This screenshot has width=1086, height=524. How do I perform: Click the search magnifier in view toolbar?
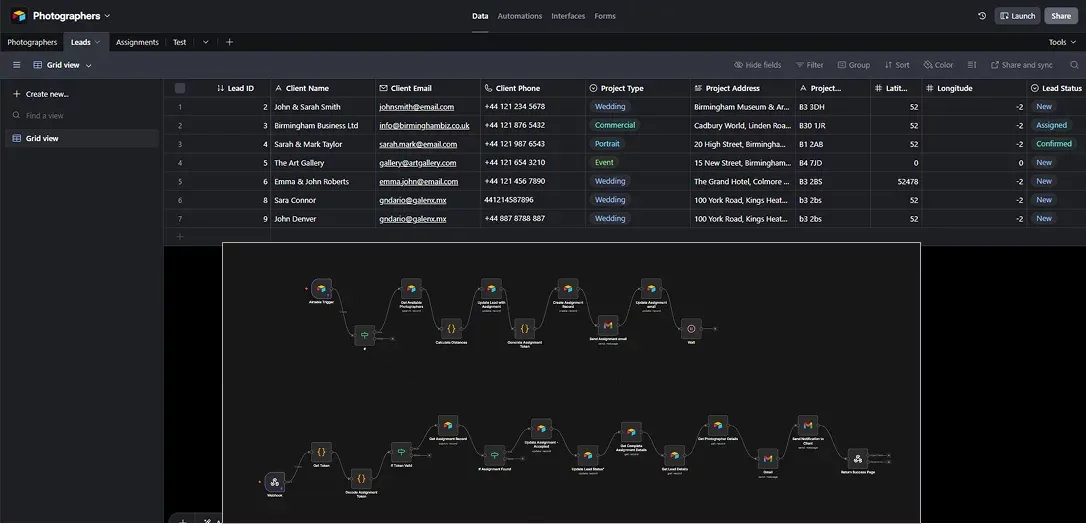pyautogui.click(x=1074, y=65)
